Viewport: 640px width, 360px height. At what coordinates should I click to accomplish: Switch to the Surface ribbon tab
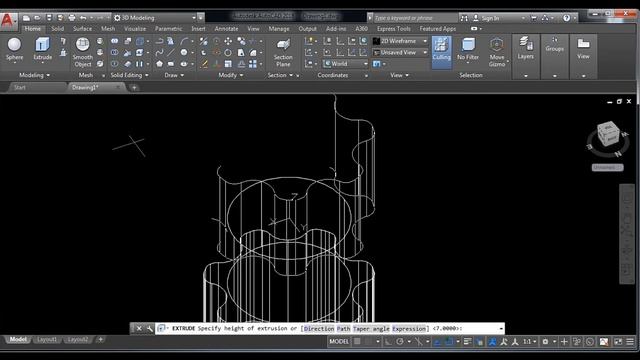(x=82, y=29)
